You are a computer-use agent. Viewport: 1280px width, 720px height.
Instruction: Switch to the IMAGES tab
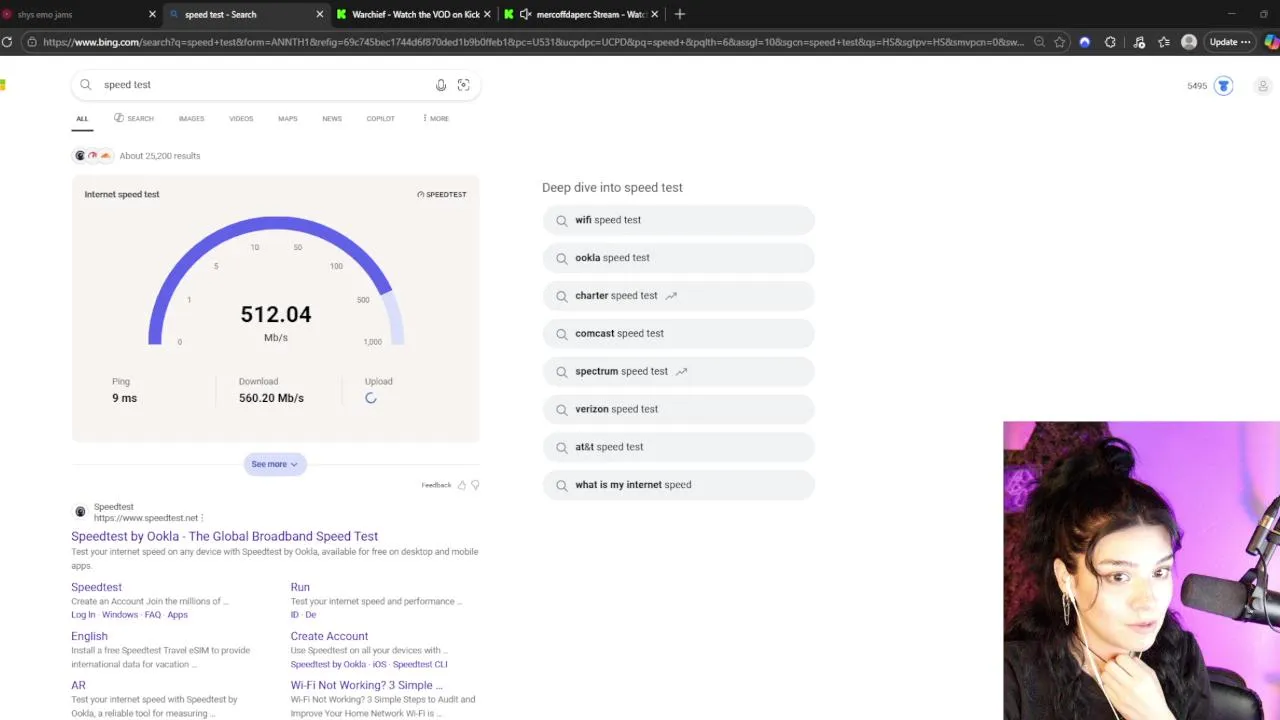191,118
